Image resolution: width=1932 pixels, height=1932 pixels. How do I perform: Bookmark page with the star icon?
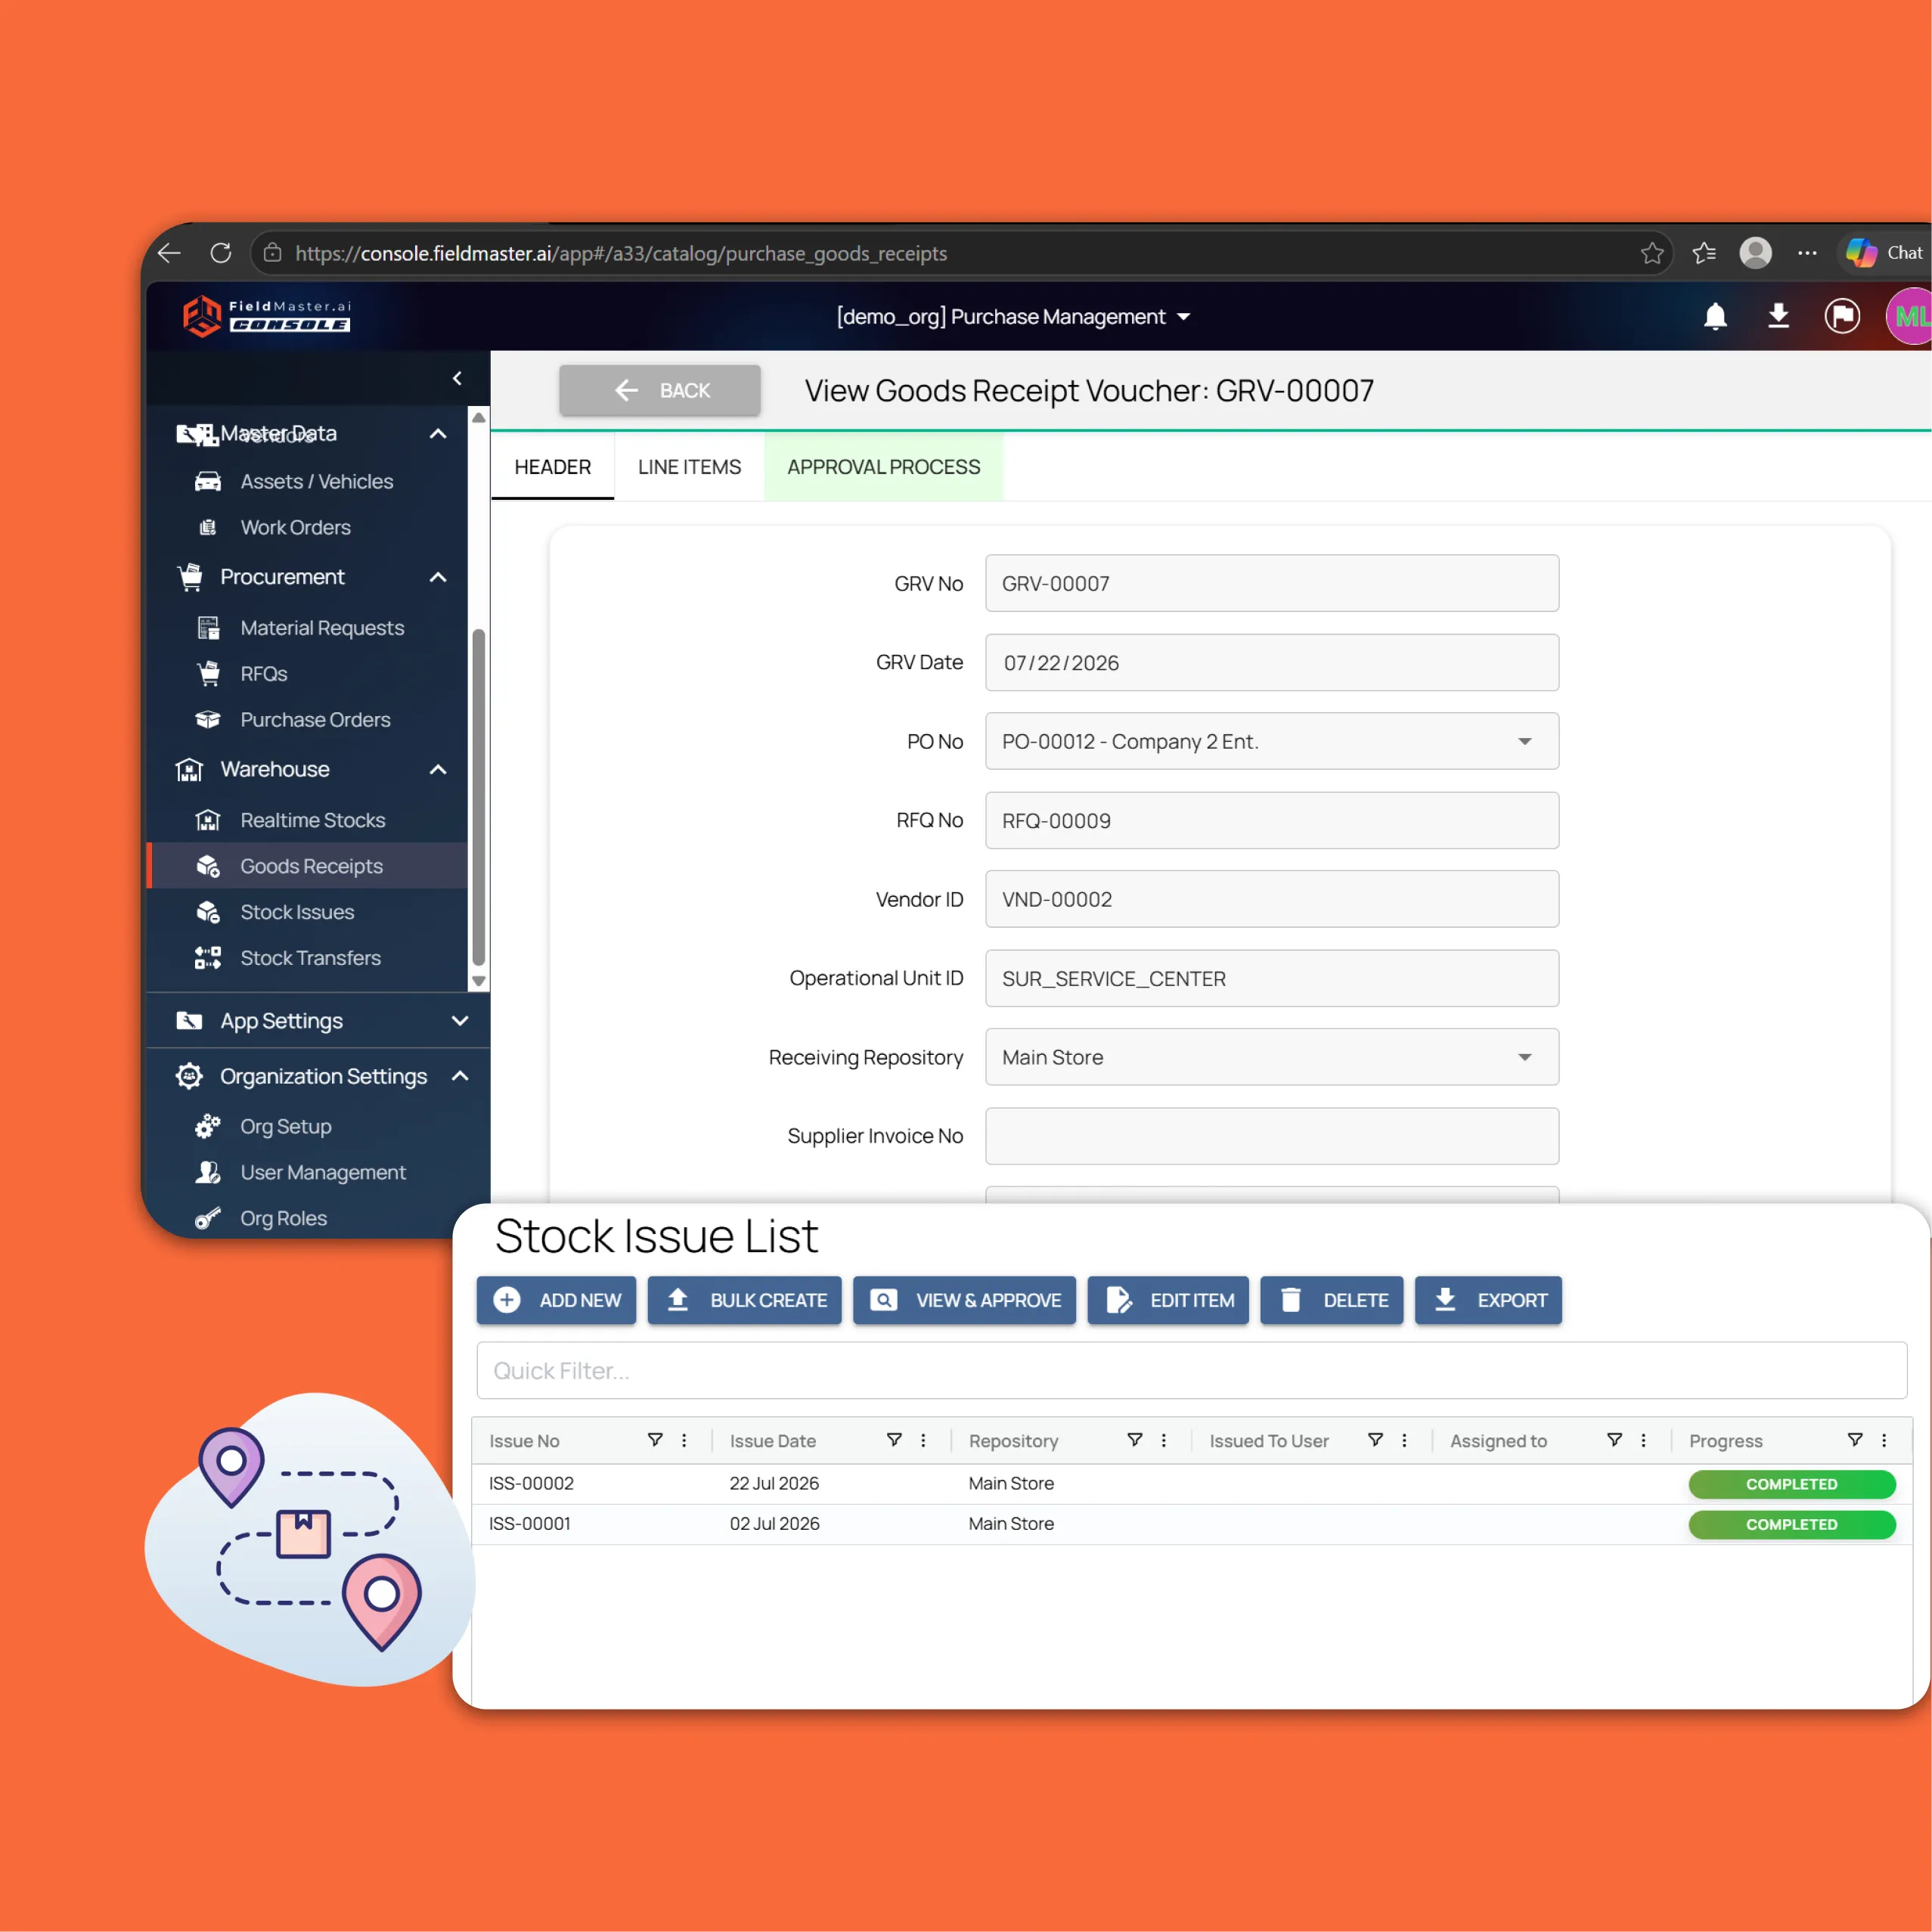click(1652, 253)
